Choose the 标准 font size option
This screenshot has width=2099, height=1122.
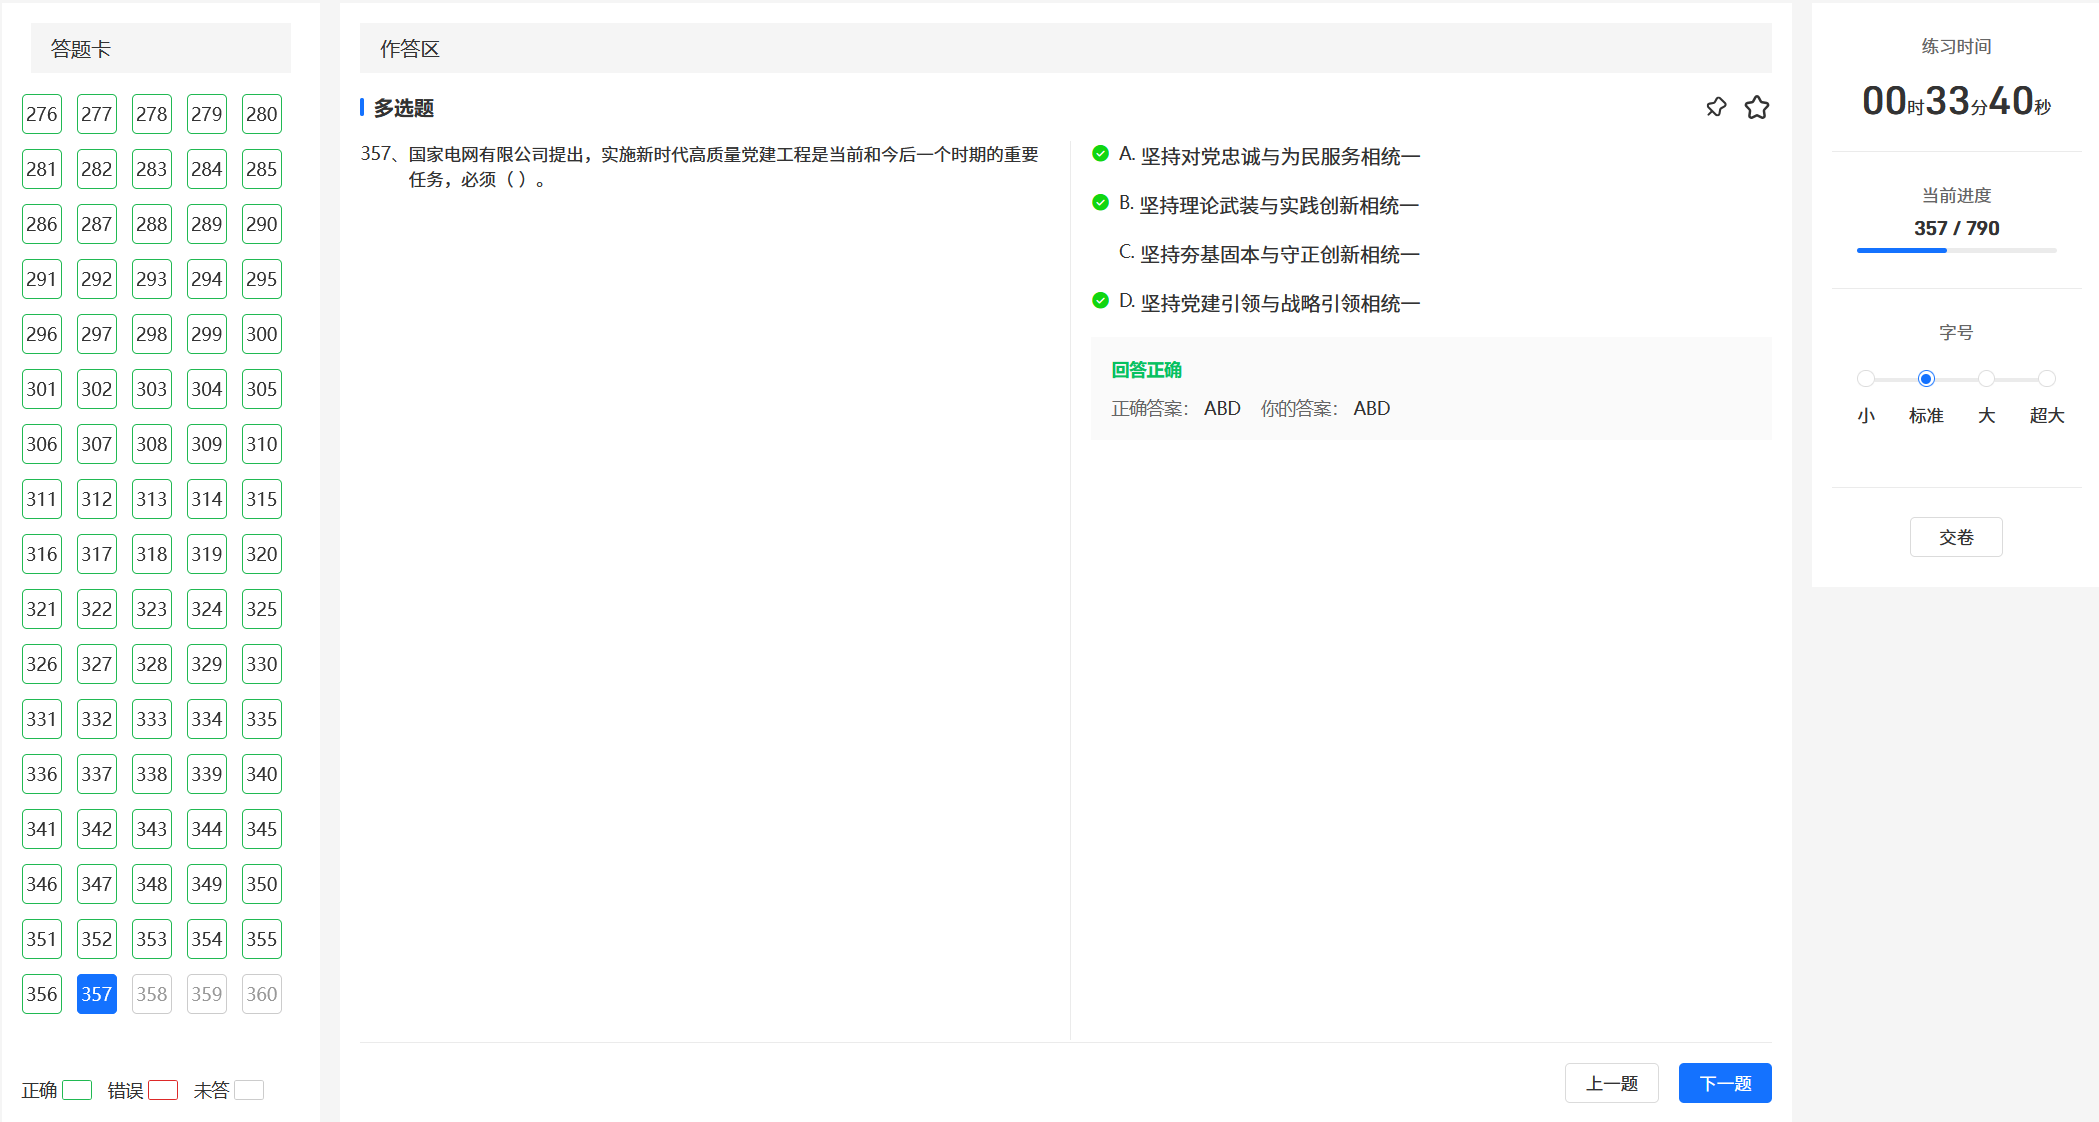pyautogui.click(x=1926, y=379)
